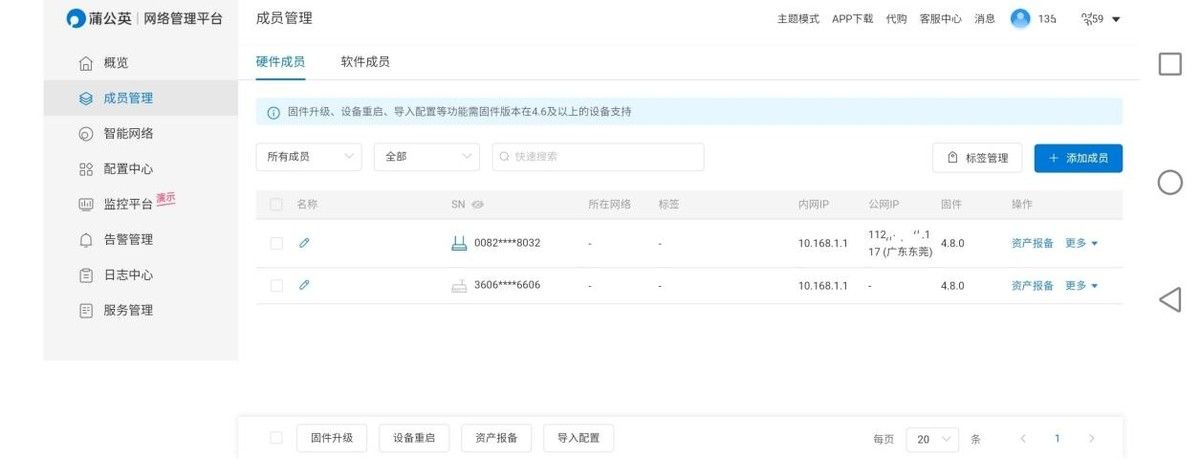Open 告警管理 with the bell icon
The width and height of the screenshot is (1200, 459).
click(128, 240)
